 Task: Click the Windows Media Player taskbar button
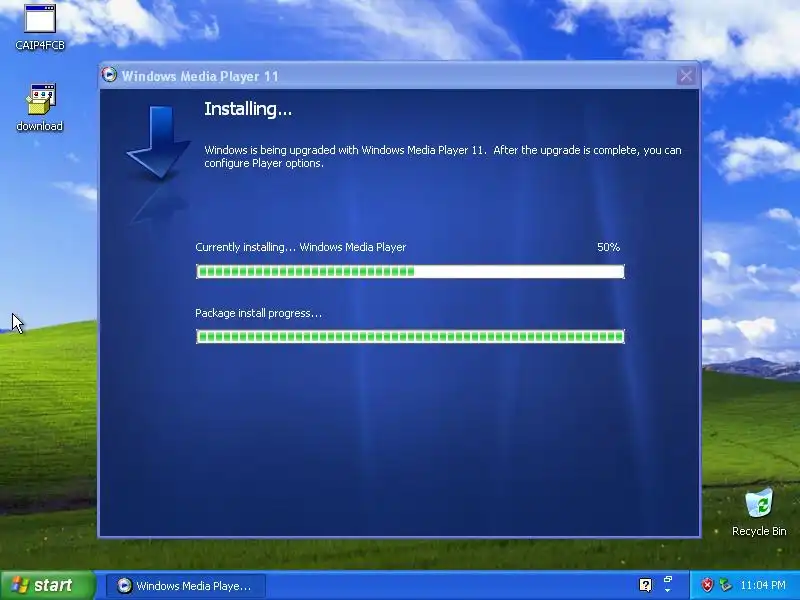(x=186, y=586)
